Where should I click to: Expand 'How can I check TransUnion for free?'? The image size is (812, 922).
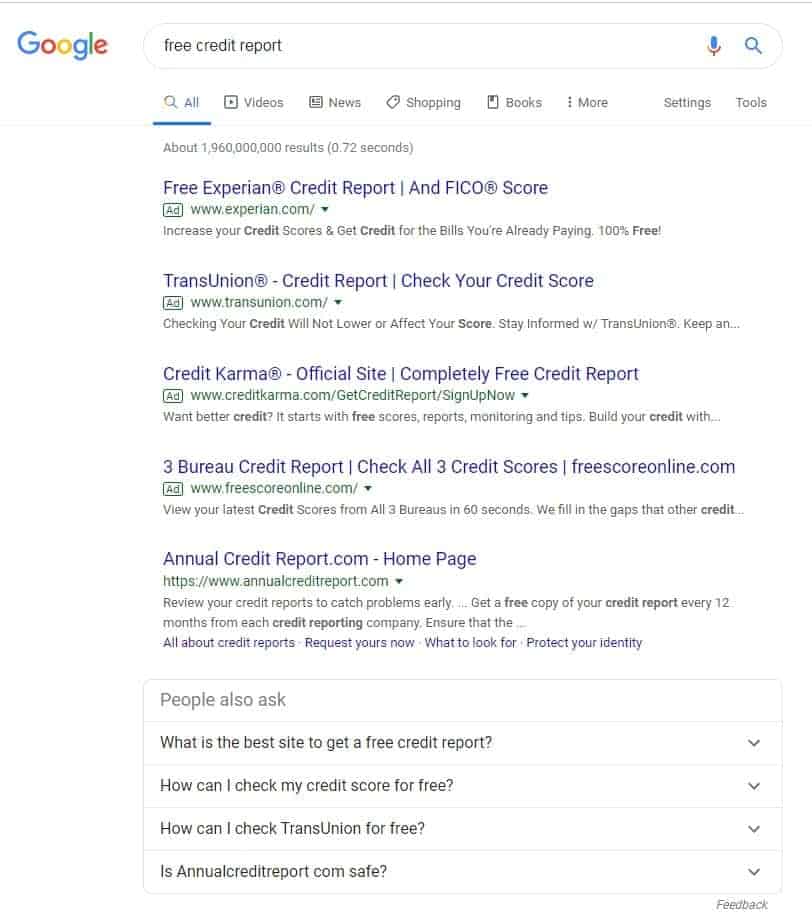(x=462, y=829)
